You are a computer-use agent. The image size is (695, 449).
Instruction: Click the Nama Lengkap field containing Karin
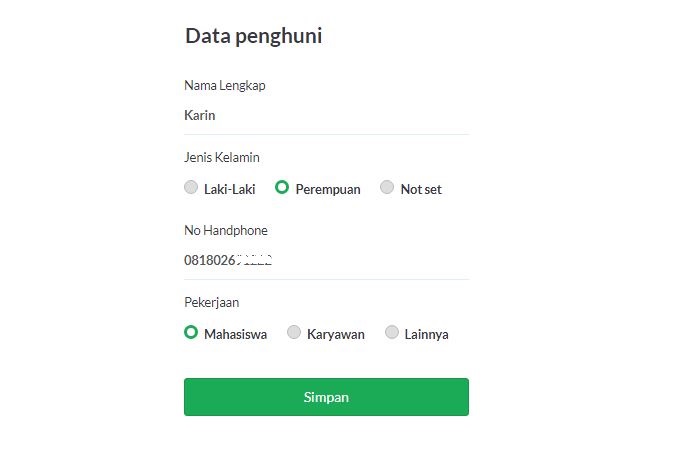326,115
